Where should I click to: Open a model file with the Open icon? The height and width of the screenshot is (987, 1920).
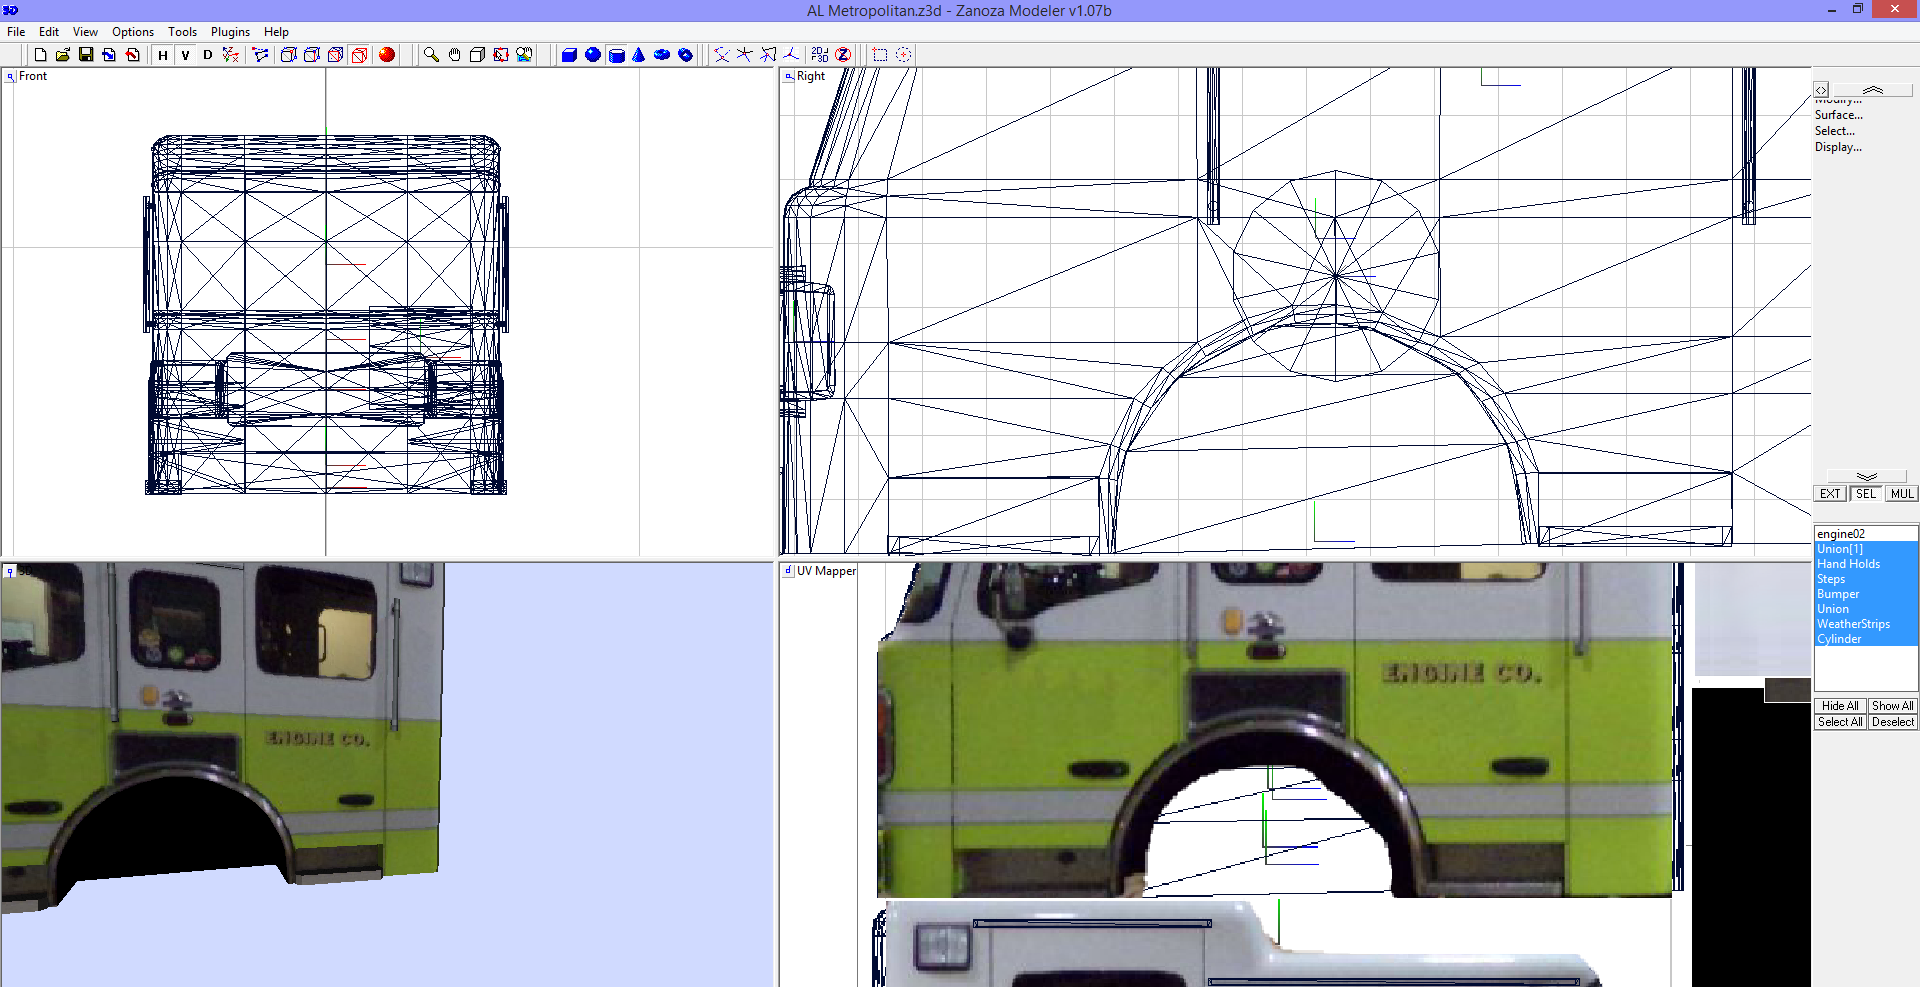pos(63,55)
